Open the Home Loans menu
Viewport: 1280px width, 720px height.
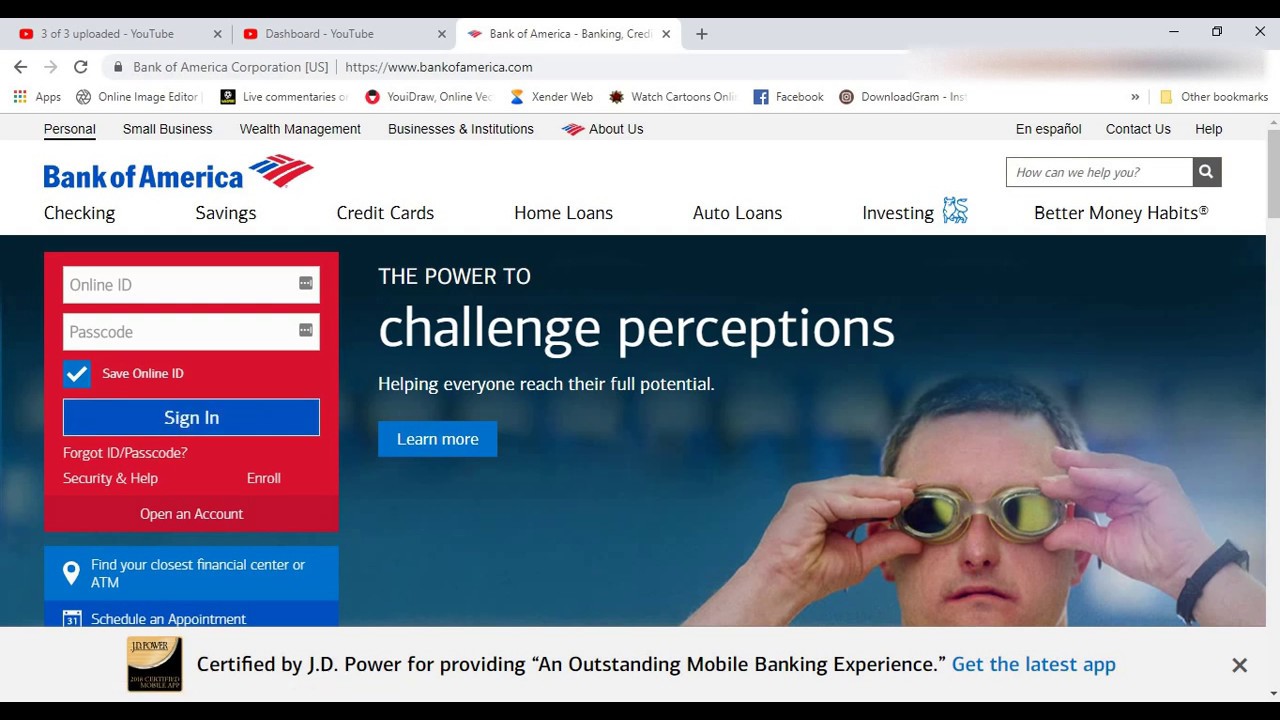pos(563,213)
